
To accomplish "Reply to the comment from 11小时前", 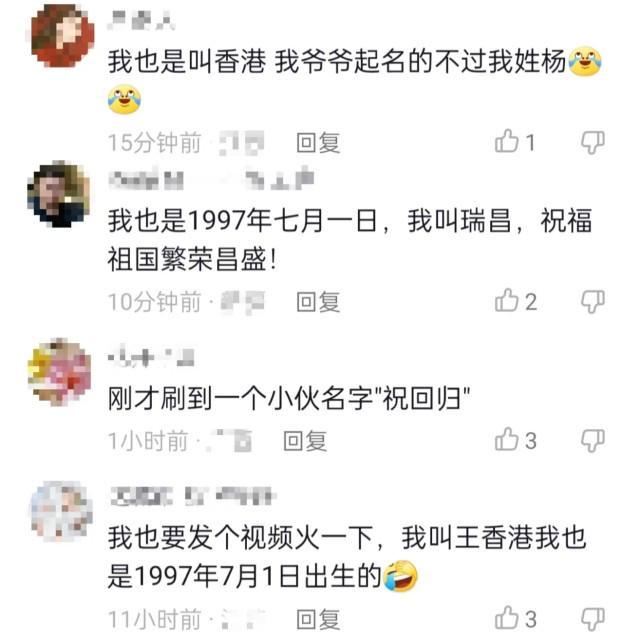I will click(x=318, y=619).
